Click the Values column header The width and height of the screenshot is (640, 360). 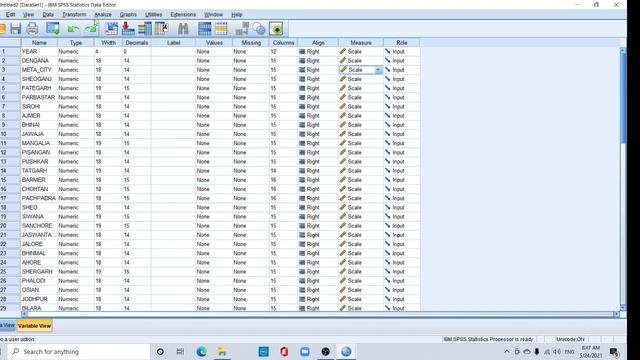(x=214, y=42)
